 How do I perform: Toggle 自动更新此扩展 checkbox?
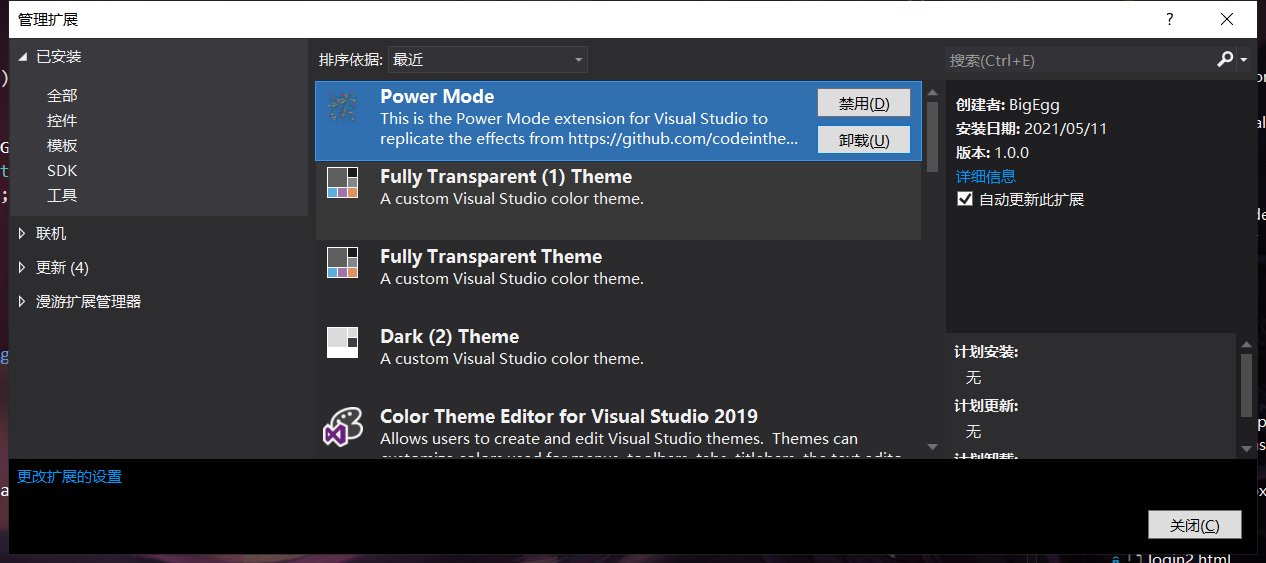(965, 199)
